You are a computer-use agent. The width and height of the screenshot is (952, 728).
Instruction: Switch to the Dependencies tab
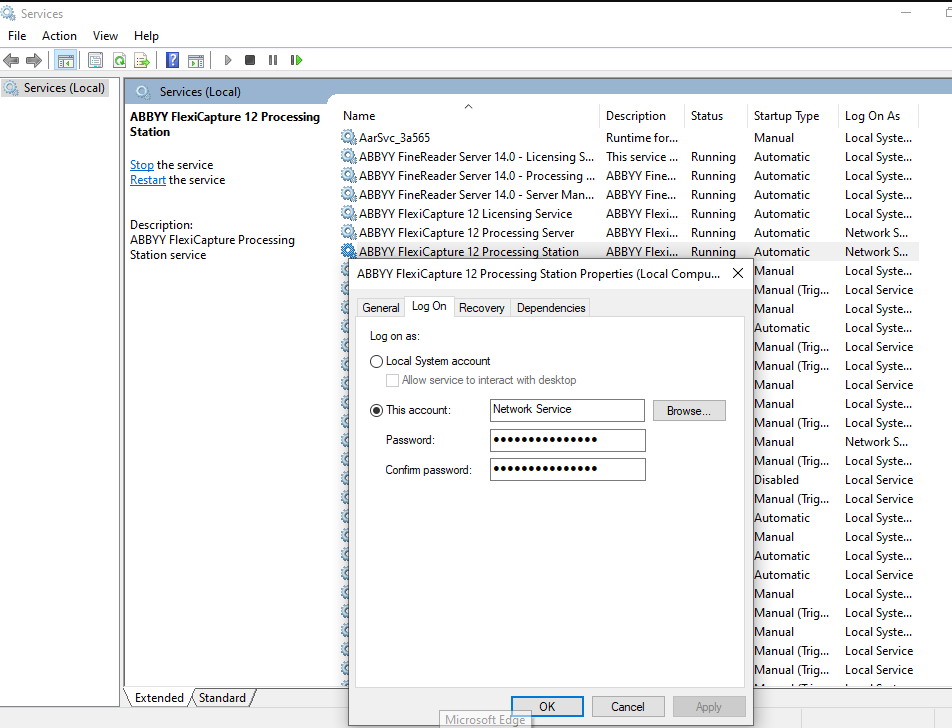tap(551, 308)
